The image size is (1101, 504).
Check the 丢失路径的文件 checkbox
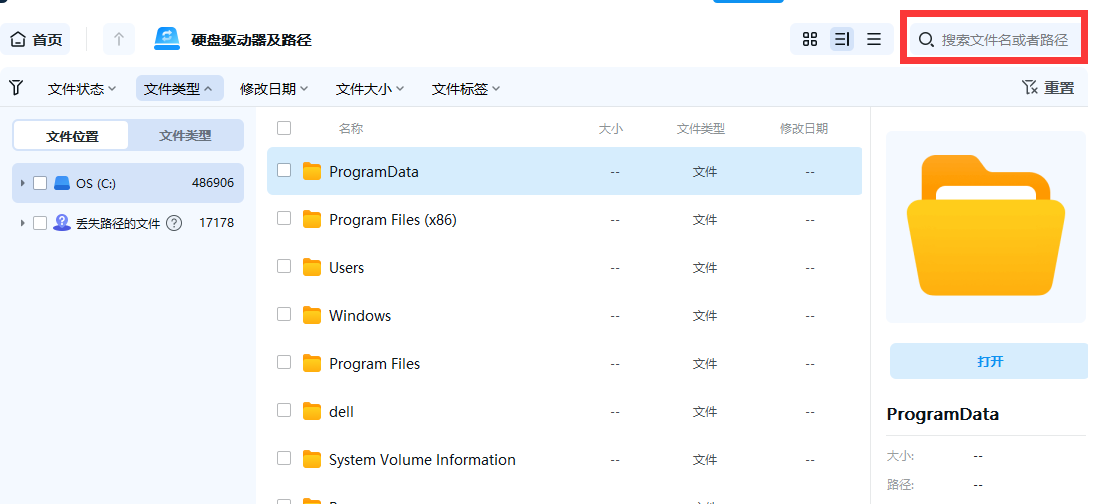click(40, 223)
